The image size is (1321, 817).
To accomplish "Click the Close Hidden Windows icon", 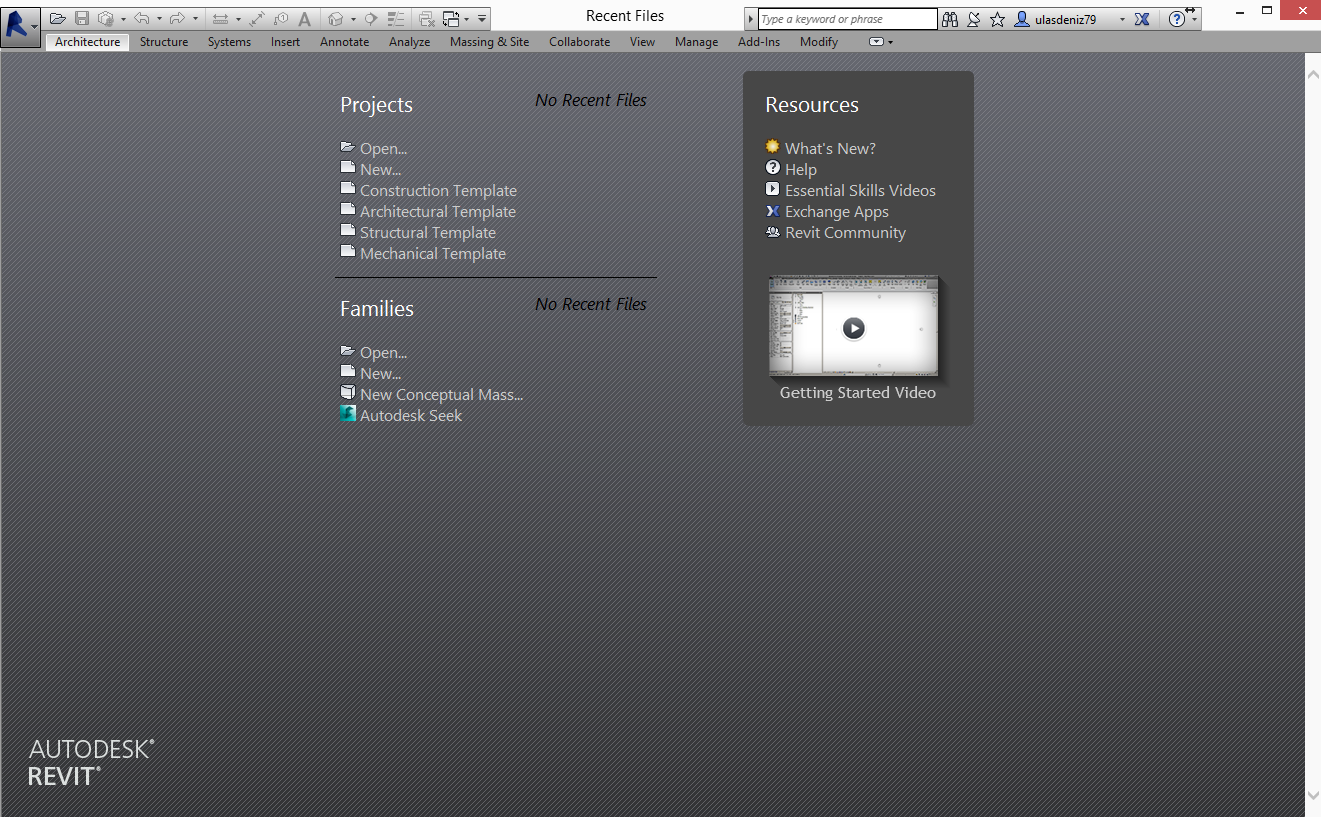I will (427, 18).
